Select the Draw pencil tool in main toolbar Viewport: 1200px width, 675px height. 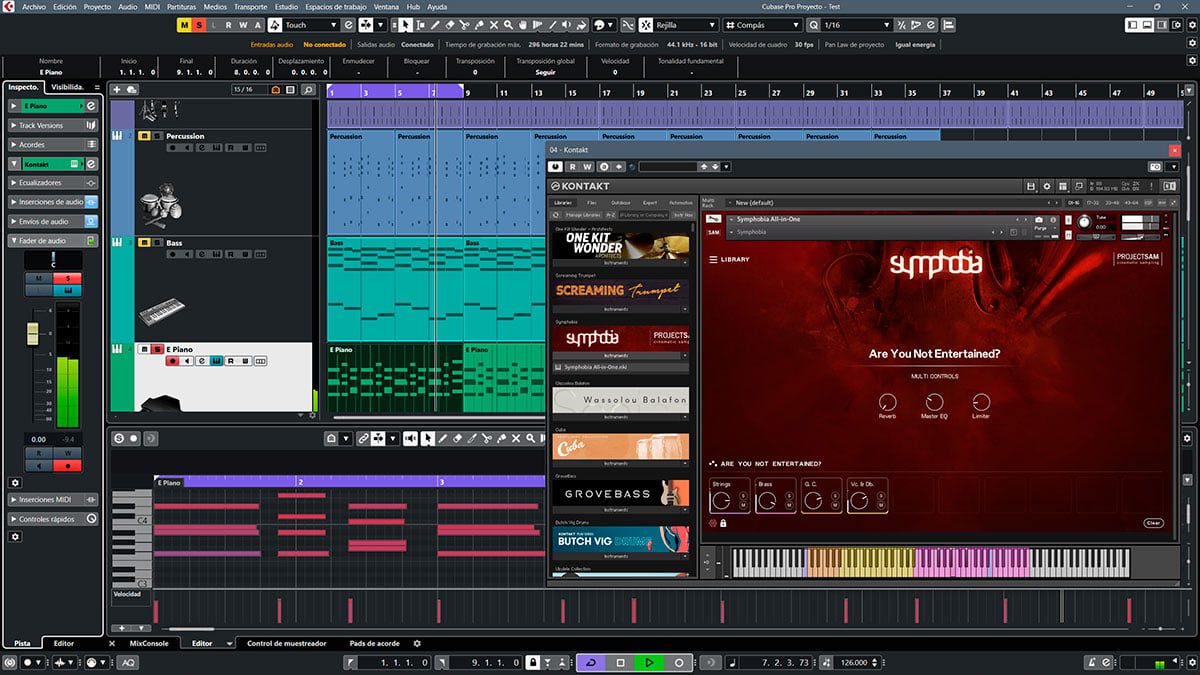coord(435,25)
